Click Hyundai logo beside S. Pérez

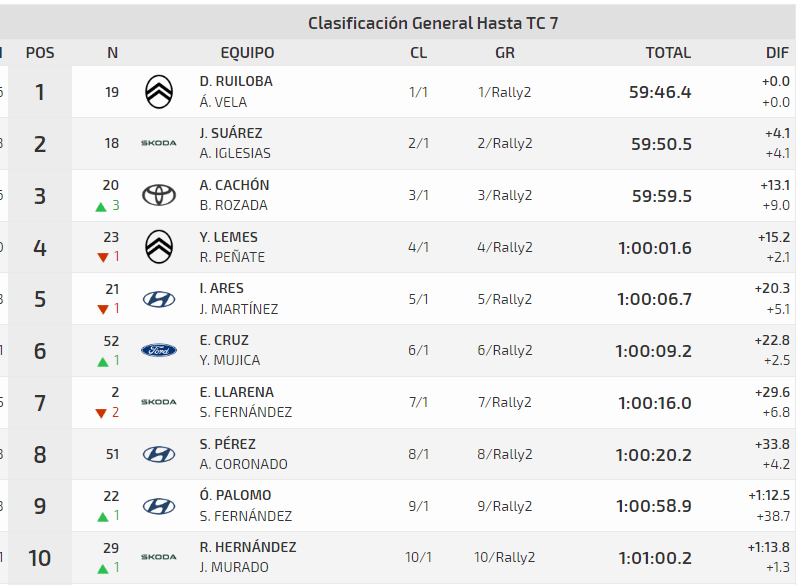click(x=159, y=454)
